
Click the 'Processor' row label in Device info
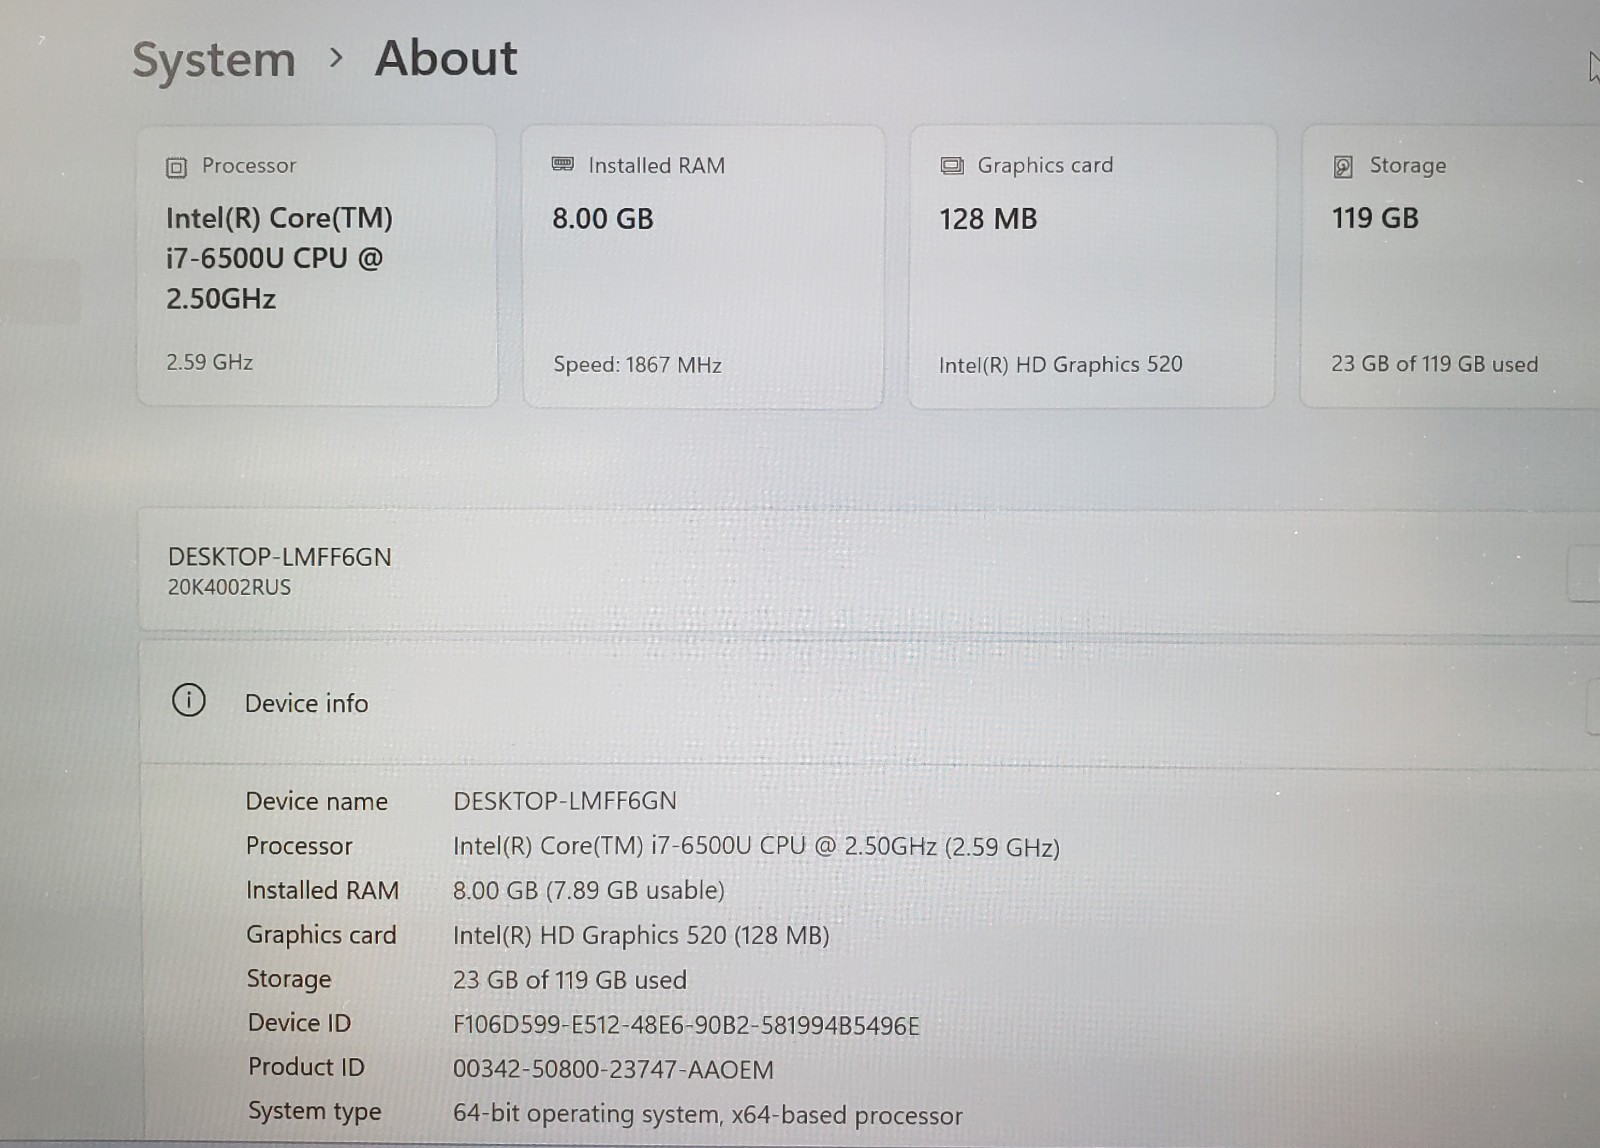coord(299,846)
